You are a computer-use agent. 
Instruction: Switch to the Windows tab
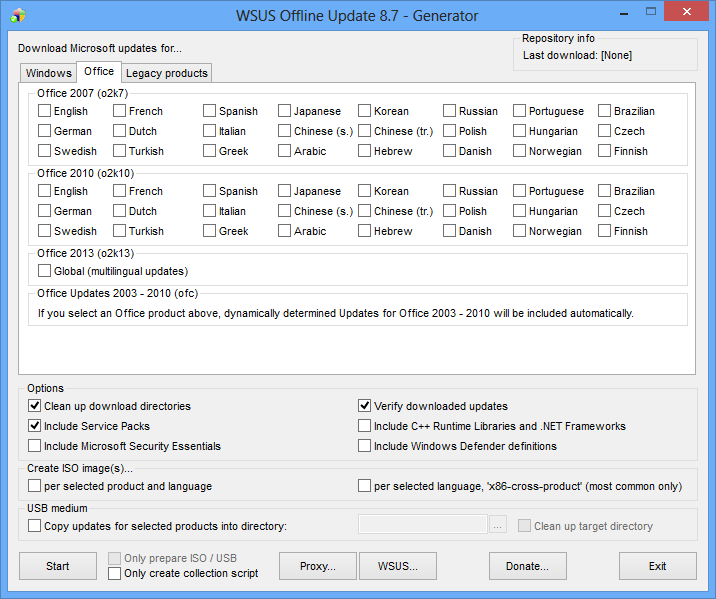click(x=48, y=73)
